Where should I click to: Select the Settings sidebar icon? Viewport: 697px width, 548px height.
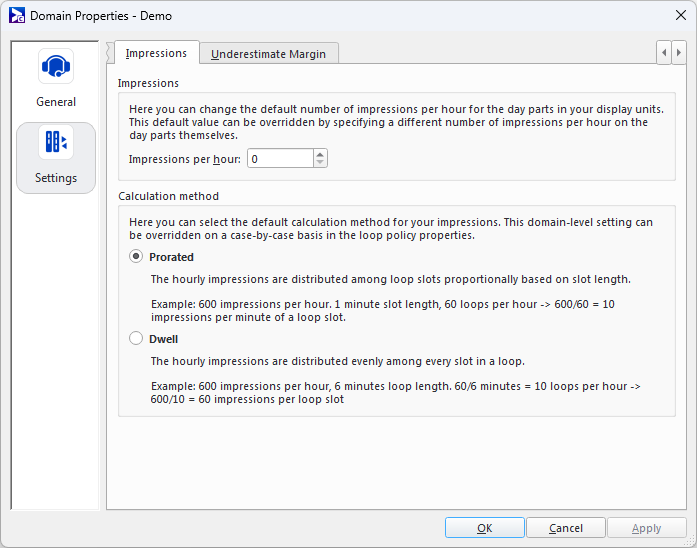point(56,143)
